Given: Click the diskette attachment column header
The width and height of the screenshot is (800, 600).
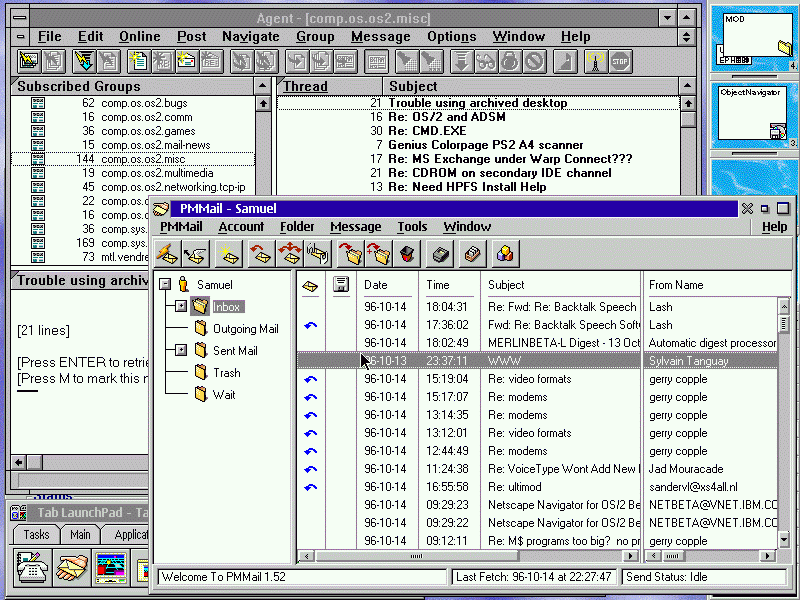Looking at the screenshot, I should tap(341, 285).
